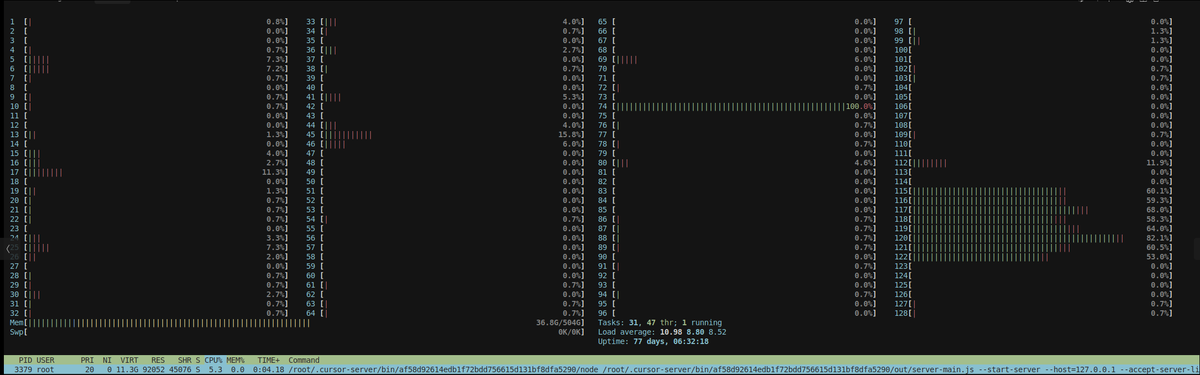Click the 'Uptime: 77 days' line
The height and width of the screenshot is (375, 1200).
click(654, 341)
